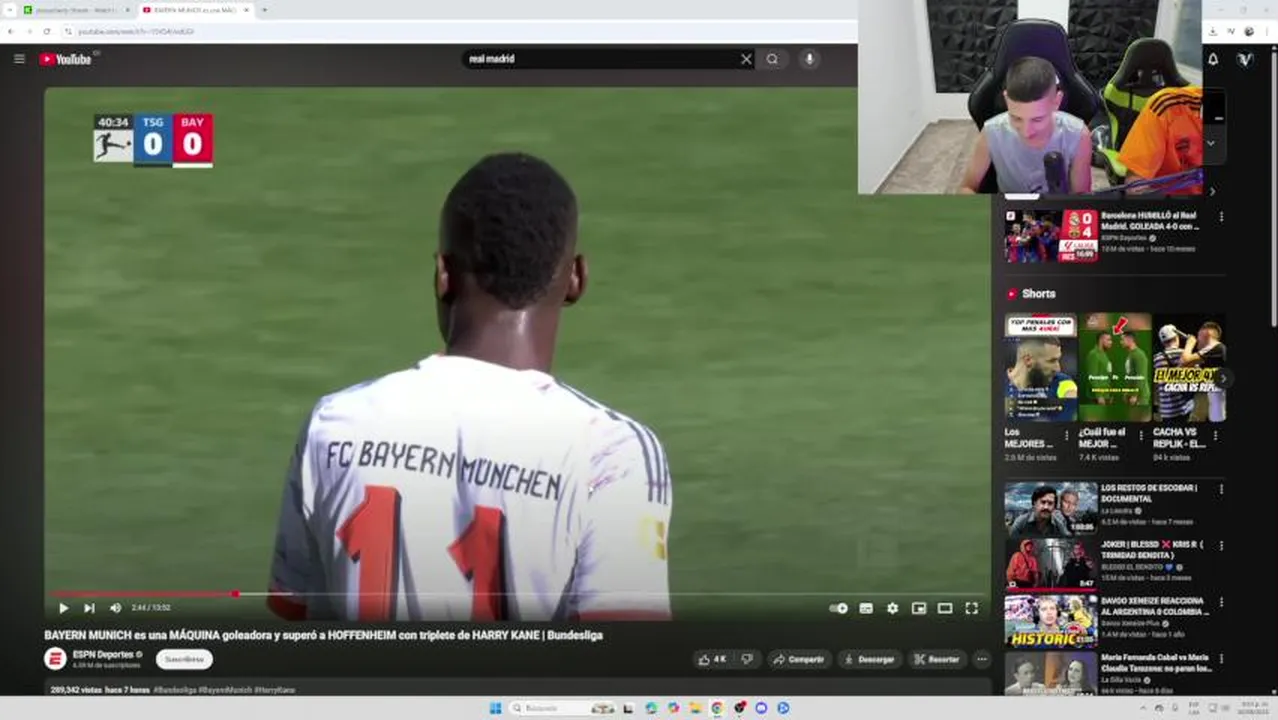Close the BAYERN MUNICH browser tab

point(245,10)
